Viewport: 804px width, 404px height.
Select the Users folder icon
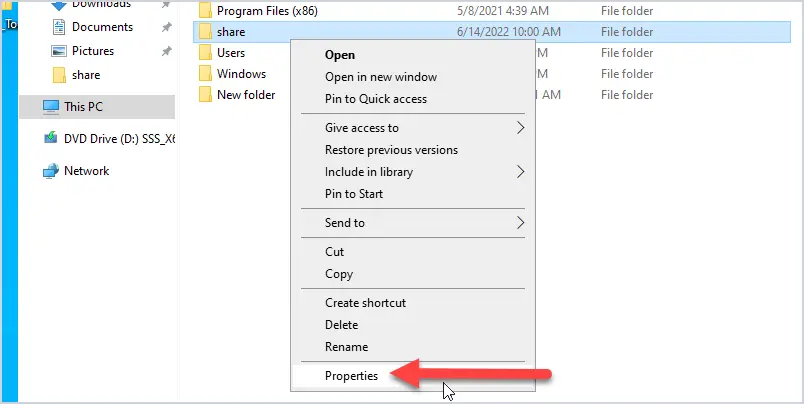click(206, 53)
